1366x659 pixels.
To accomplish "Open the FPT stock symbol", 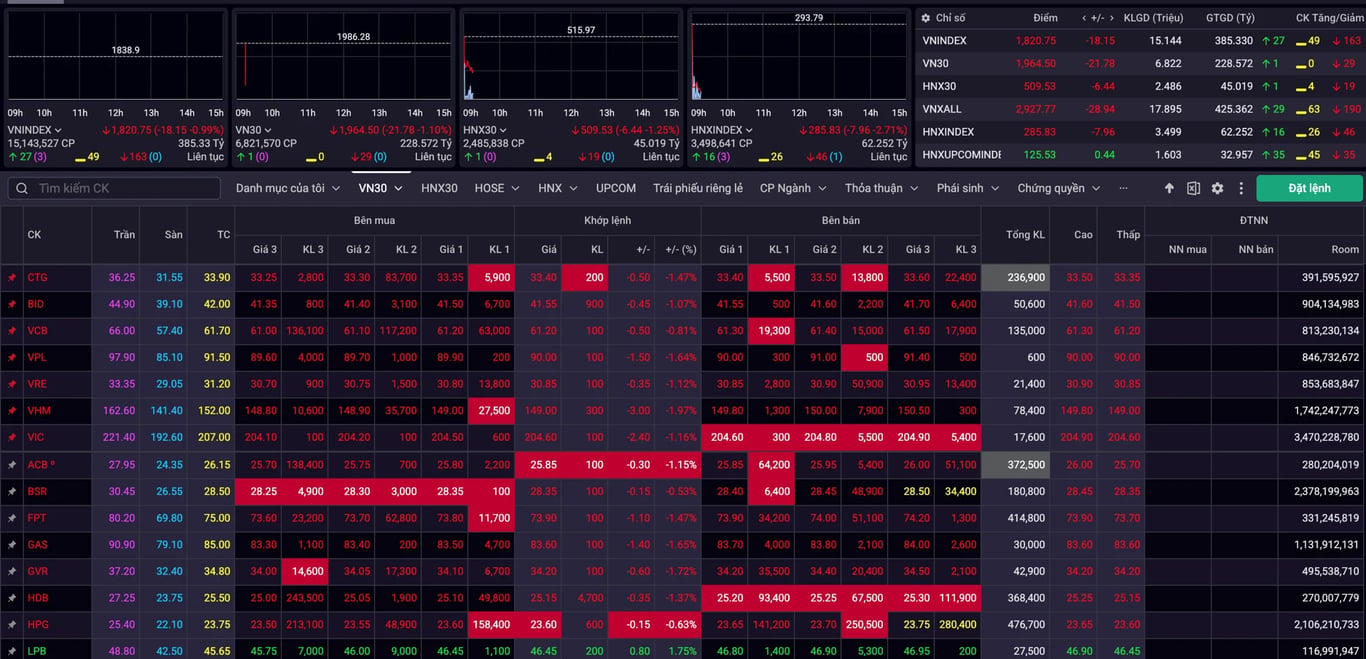I will (x=37, y=518).
